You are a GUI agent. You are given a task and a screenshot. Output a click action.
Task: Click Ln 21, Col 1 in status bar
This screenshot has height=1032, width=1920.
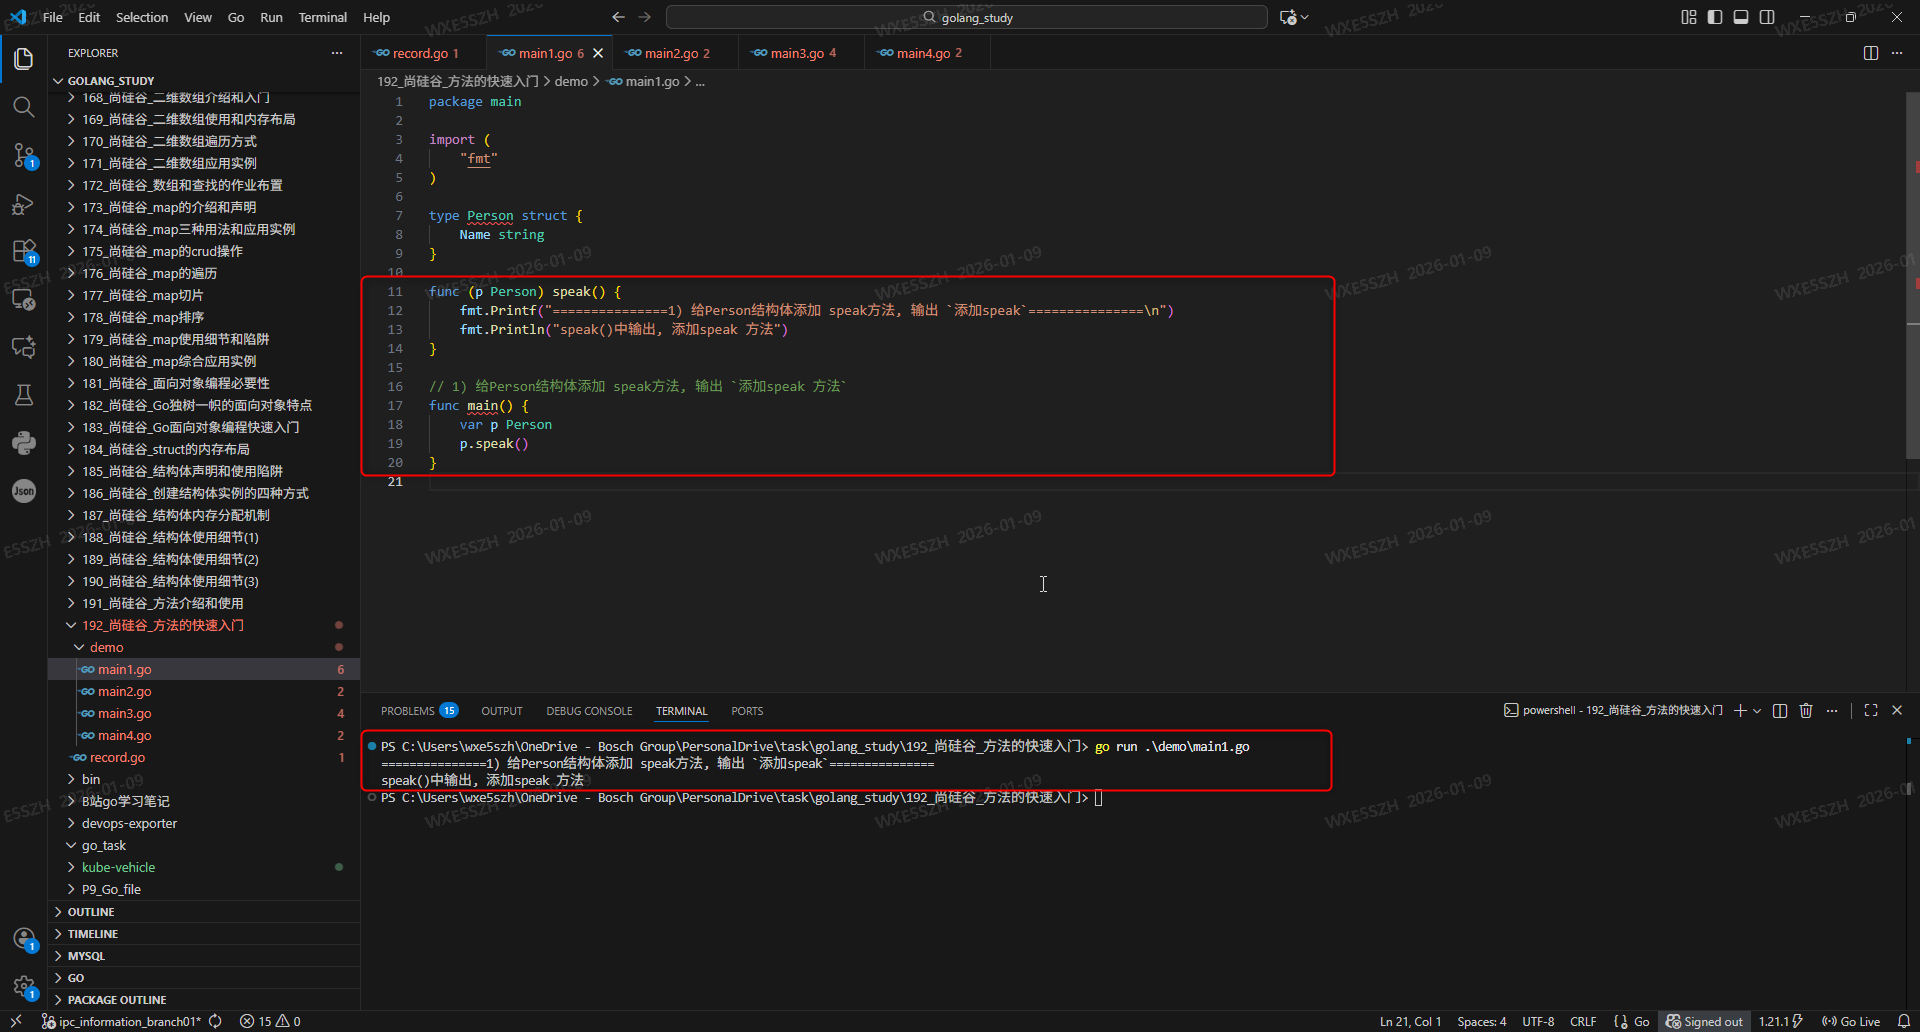pos(1410,1021)
